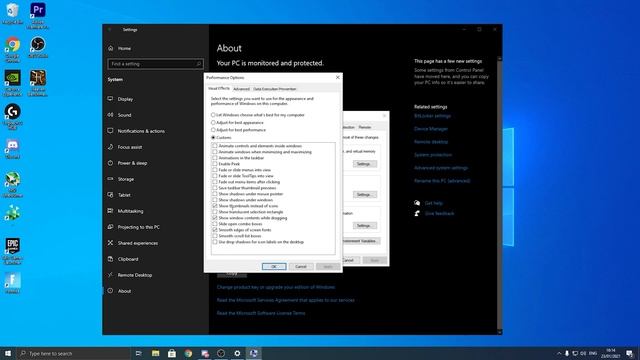Image resolution: width=640 pixels, height=360 pixels.
Task: Check Show shadows under windows
Action: pyautogui.click(x=215, y=200)
